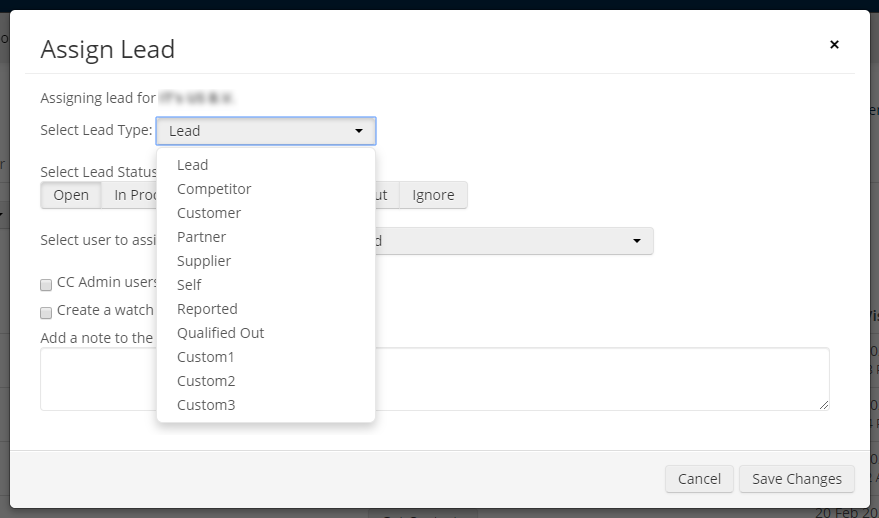This screenshot has height=518, width=879.
Task: Select the Self option
Action: [x=190, y=285]
